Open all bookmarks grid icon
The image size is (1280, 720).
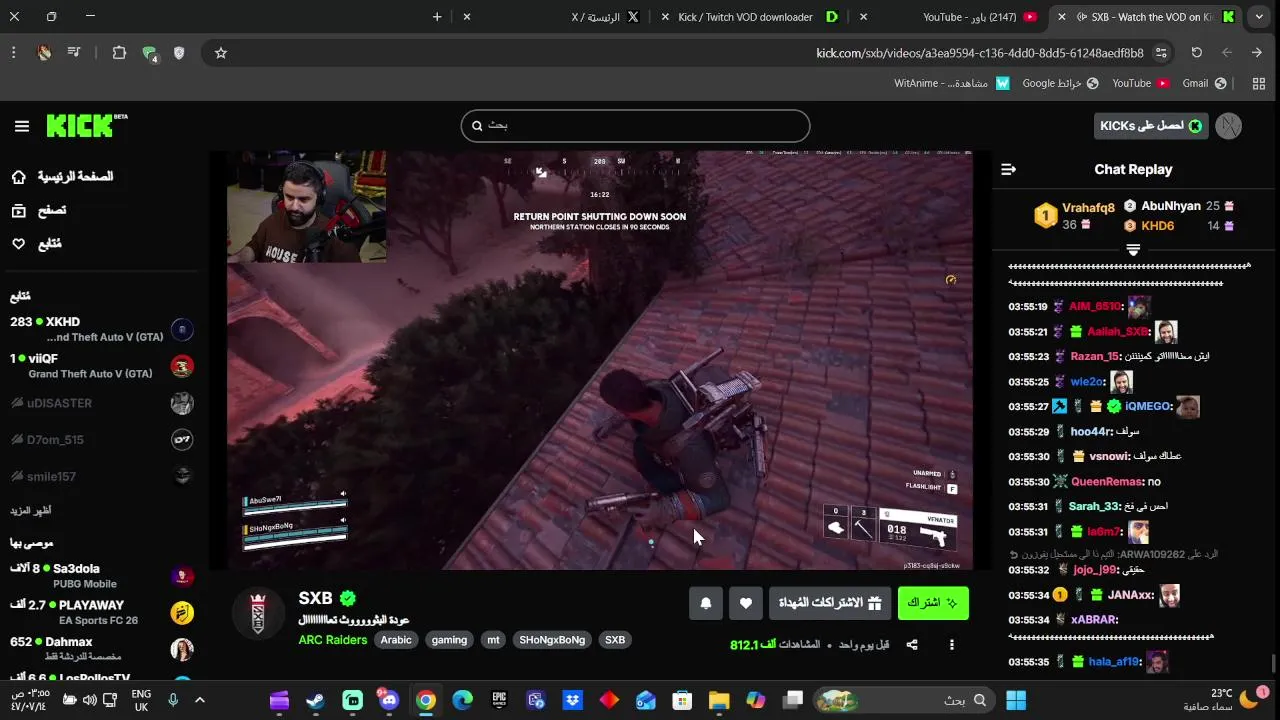pyautogui.click(x=1259, y=84)
